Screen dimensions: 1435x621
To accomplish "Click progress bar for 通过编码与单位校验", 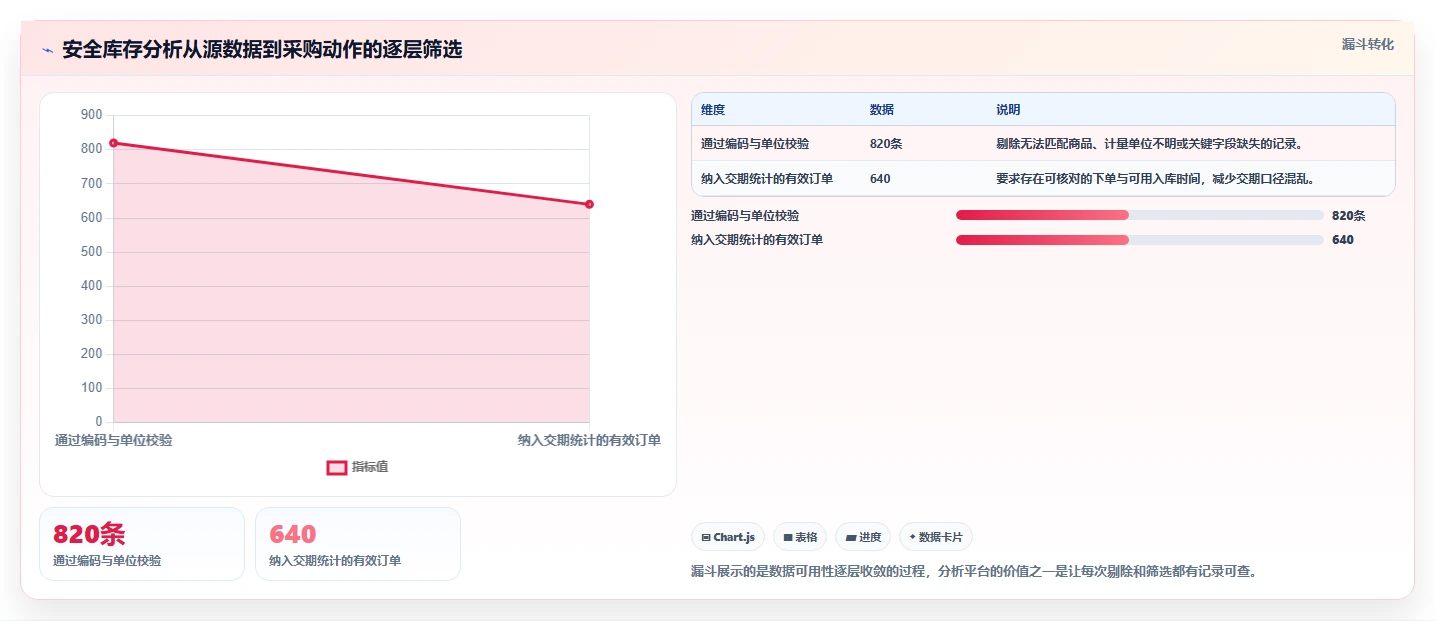I will [x=1140, y=215].
